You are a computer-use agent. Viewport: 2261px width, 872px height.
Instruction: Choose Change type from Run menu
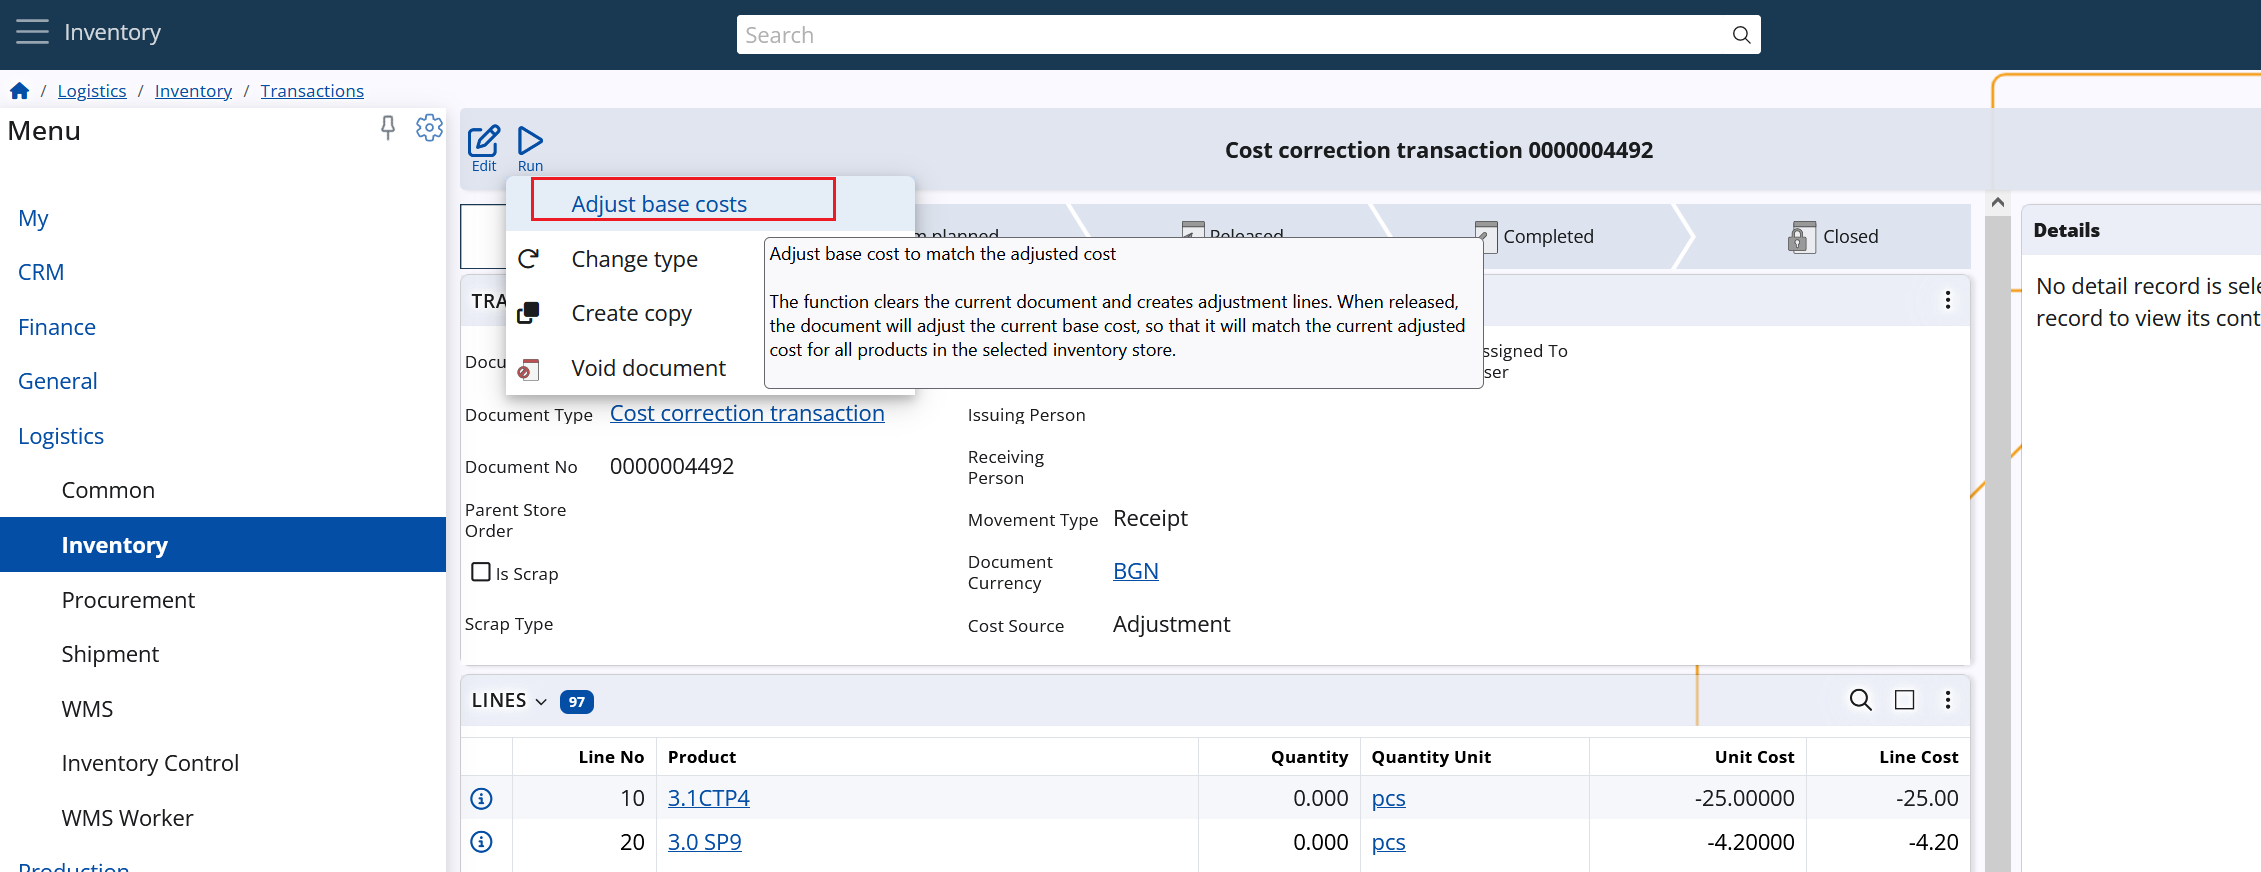[x=635, y=259]
